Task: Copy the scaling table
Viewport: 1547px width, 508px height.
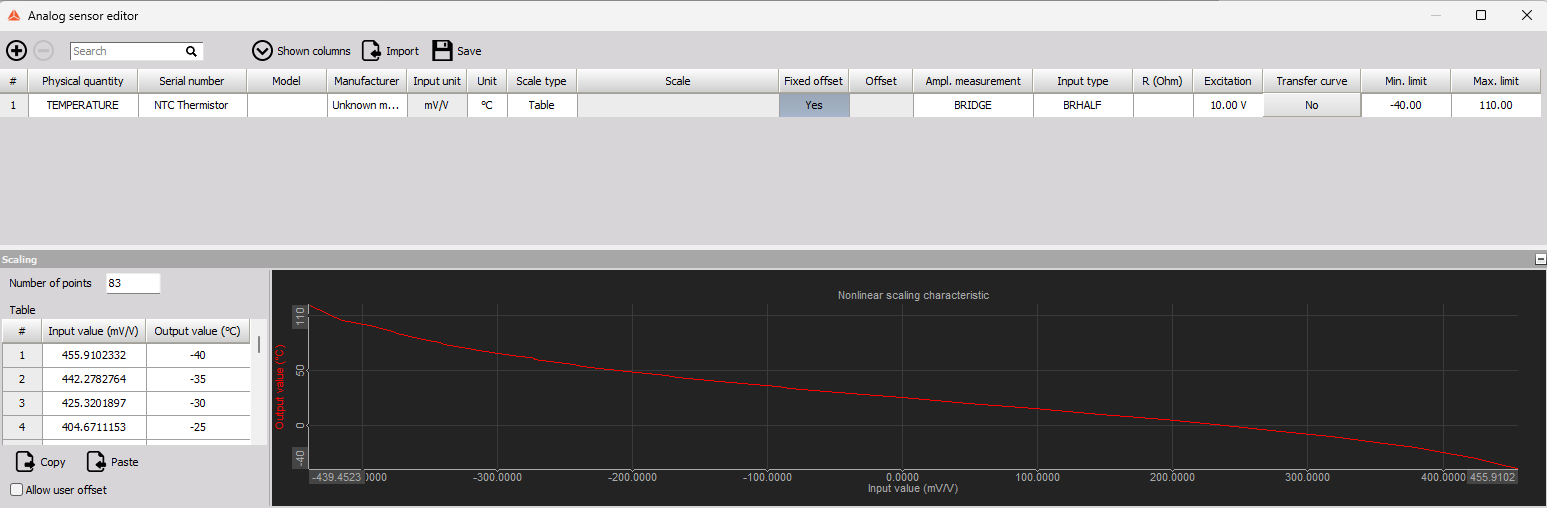Action: [41, 462]
